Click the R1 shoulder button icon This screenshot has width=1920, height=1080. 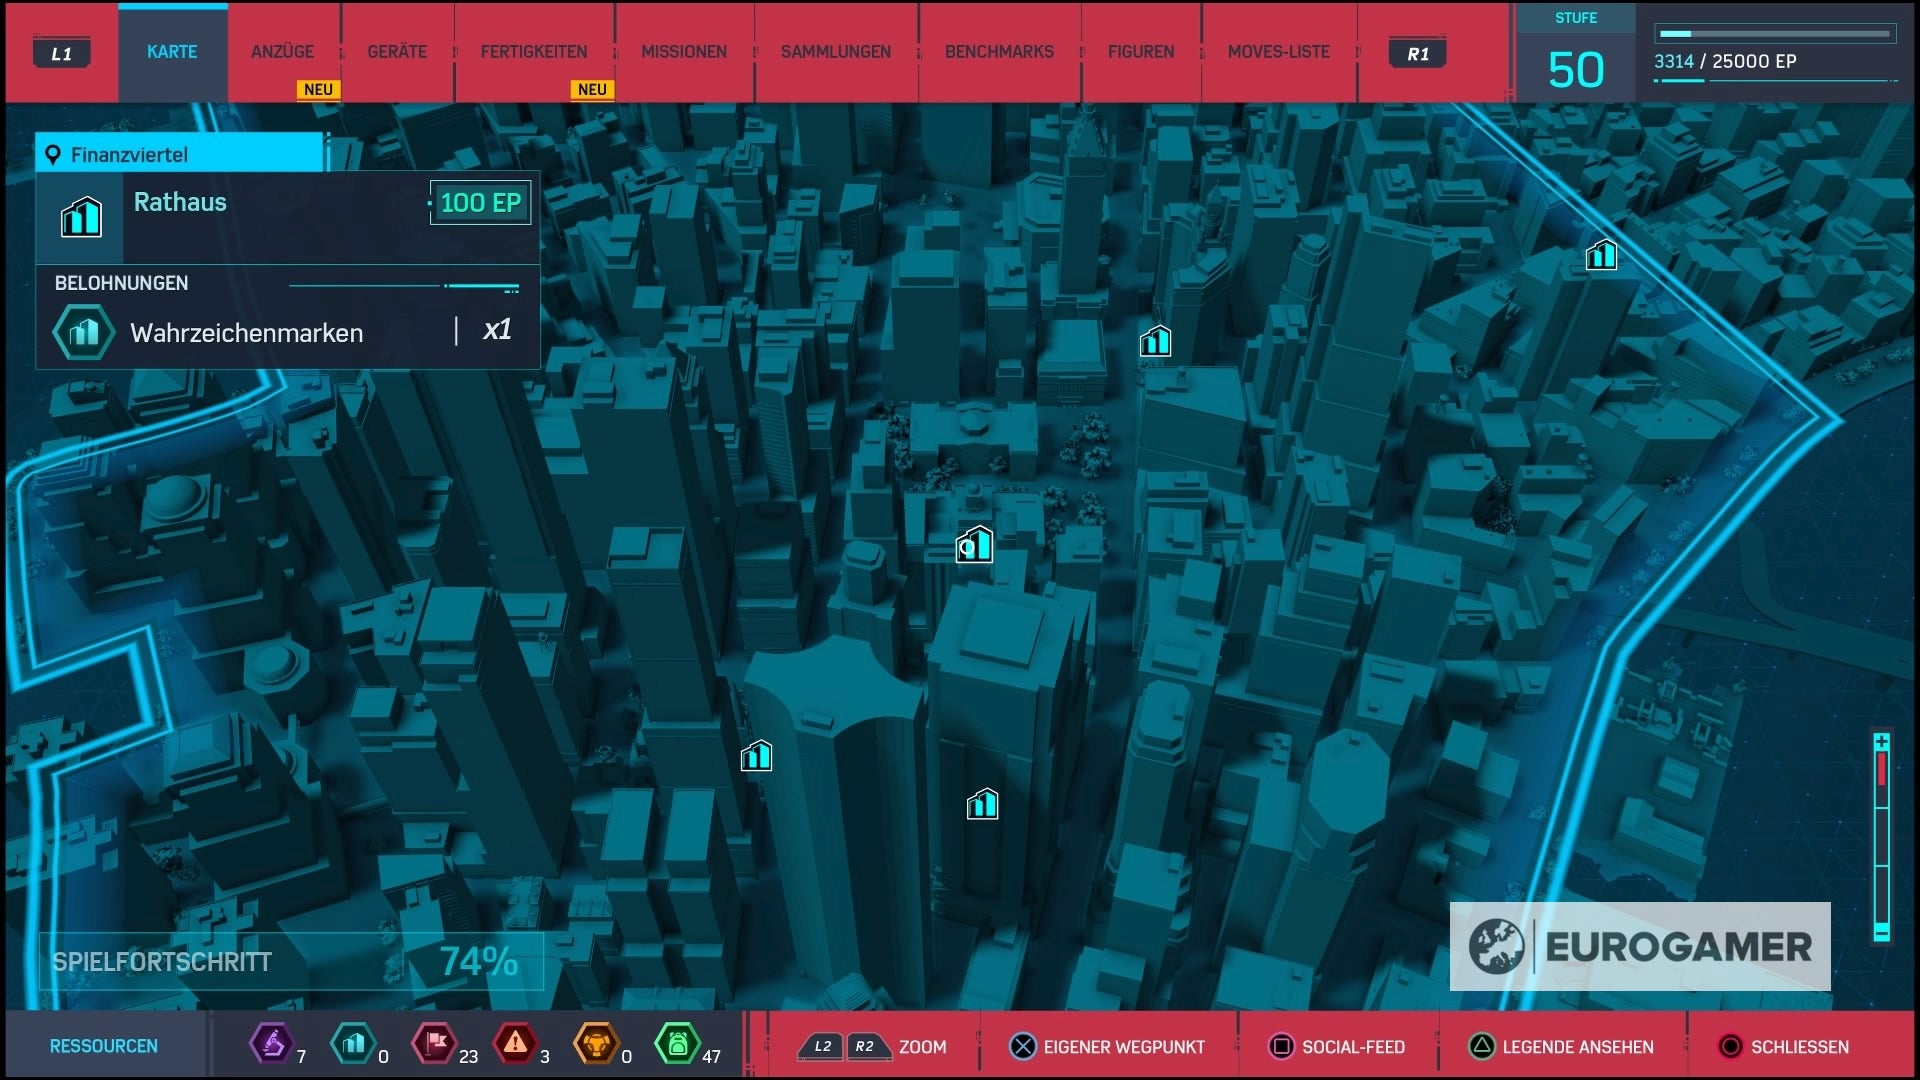click(1418, 54)
